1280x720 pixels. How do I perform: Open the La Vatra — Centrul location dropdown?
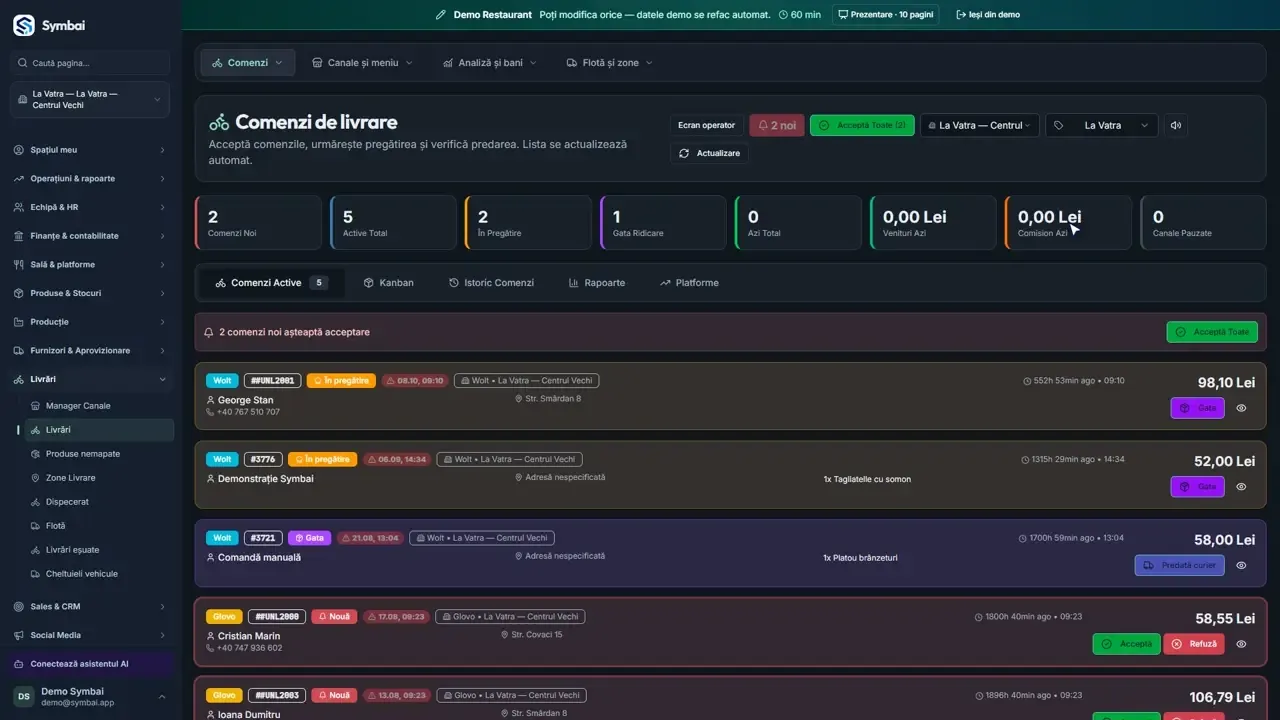click(x=980, y=125)
